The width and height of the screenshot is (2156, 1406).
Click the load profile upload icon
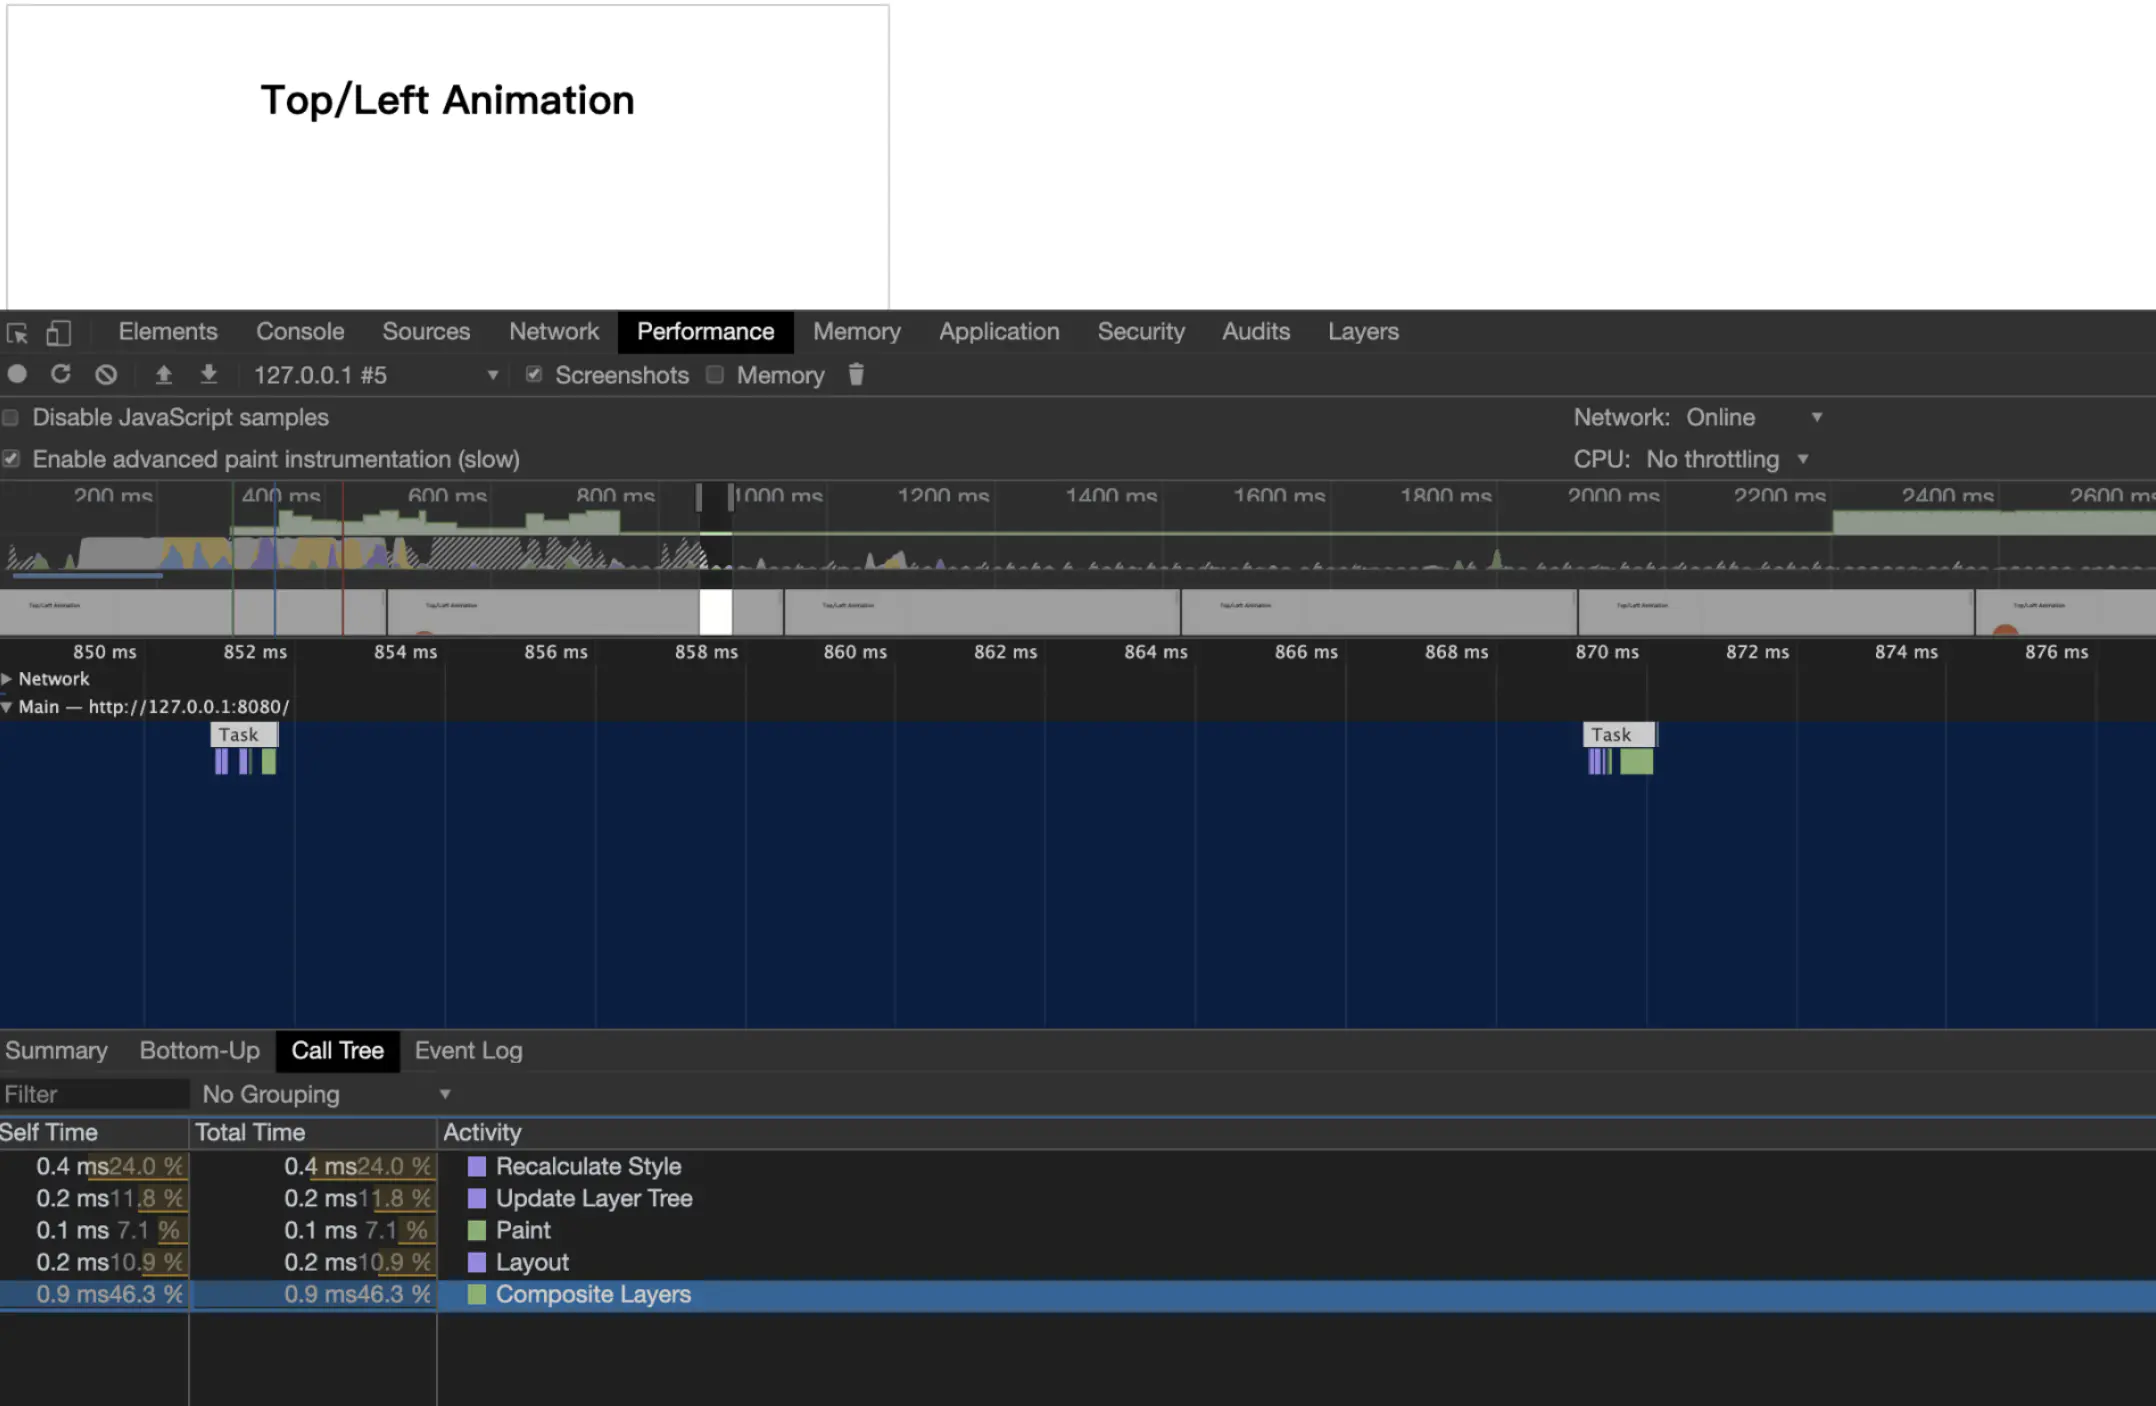pyautogui.click(x=163, y=375)
